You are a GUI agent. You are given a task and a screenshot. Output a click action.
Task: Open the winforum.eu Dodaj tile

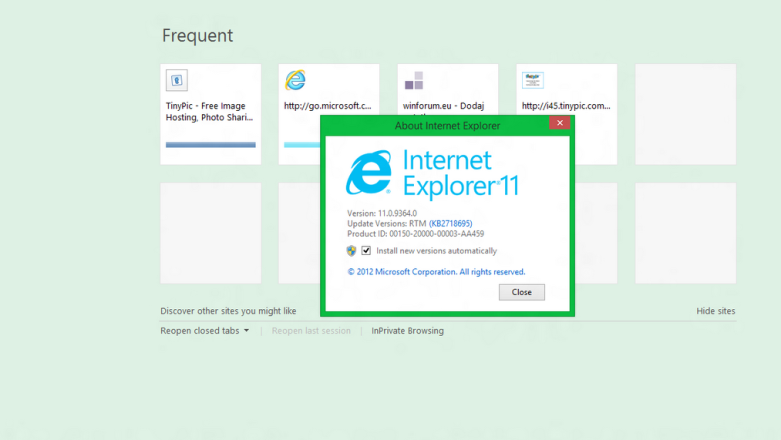point(447,90)
